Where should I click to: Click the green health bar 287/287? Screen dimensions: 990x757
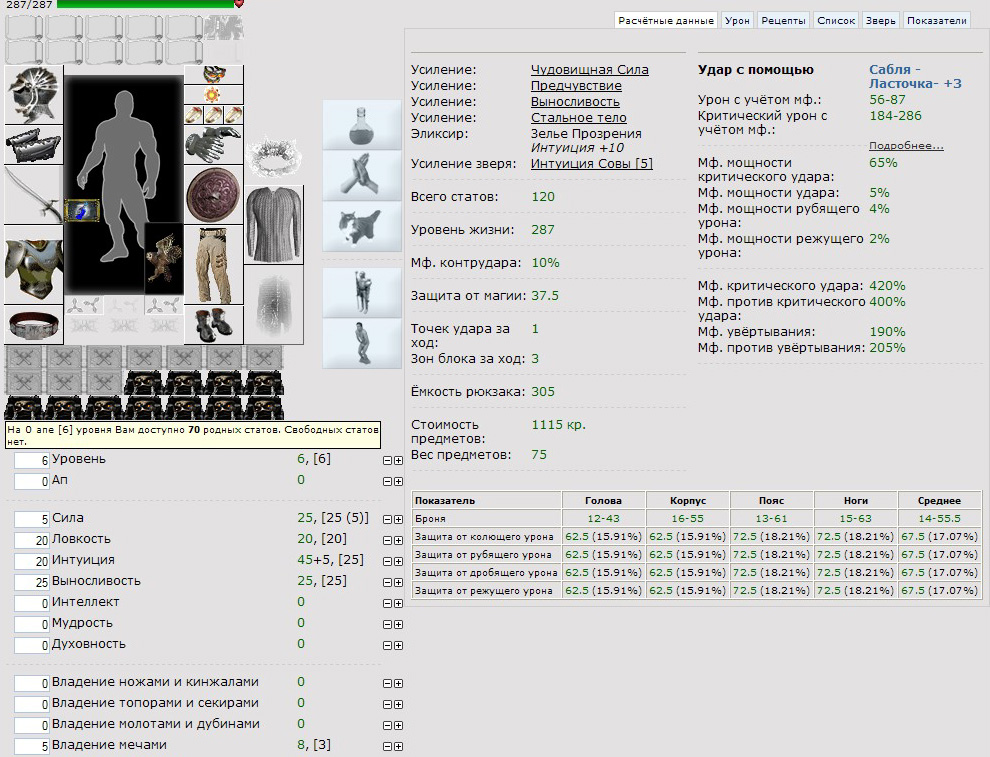point(145,4)
